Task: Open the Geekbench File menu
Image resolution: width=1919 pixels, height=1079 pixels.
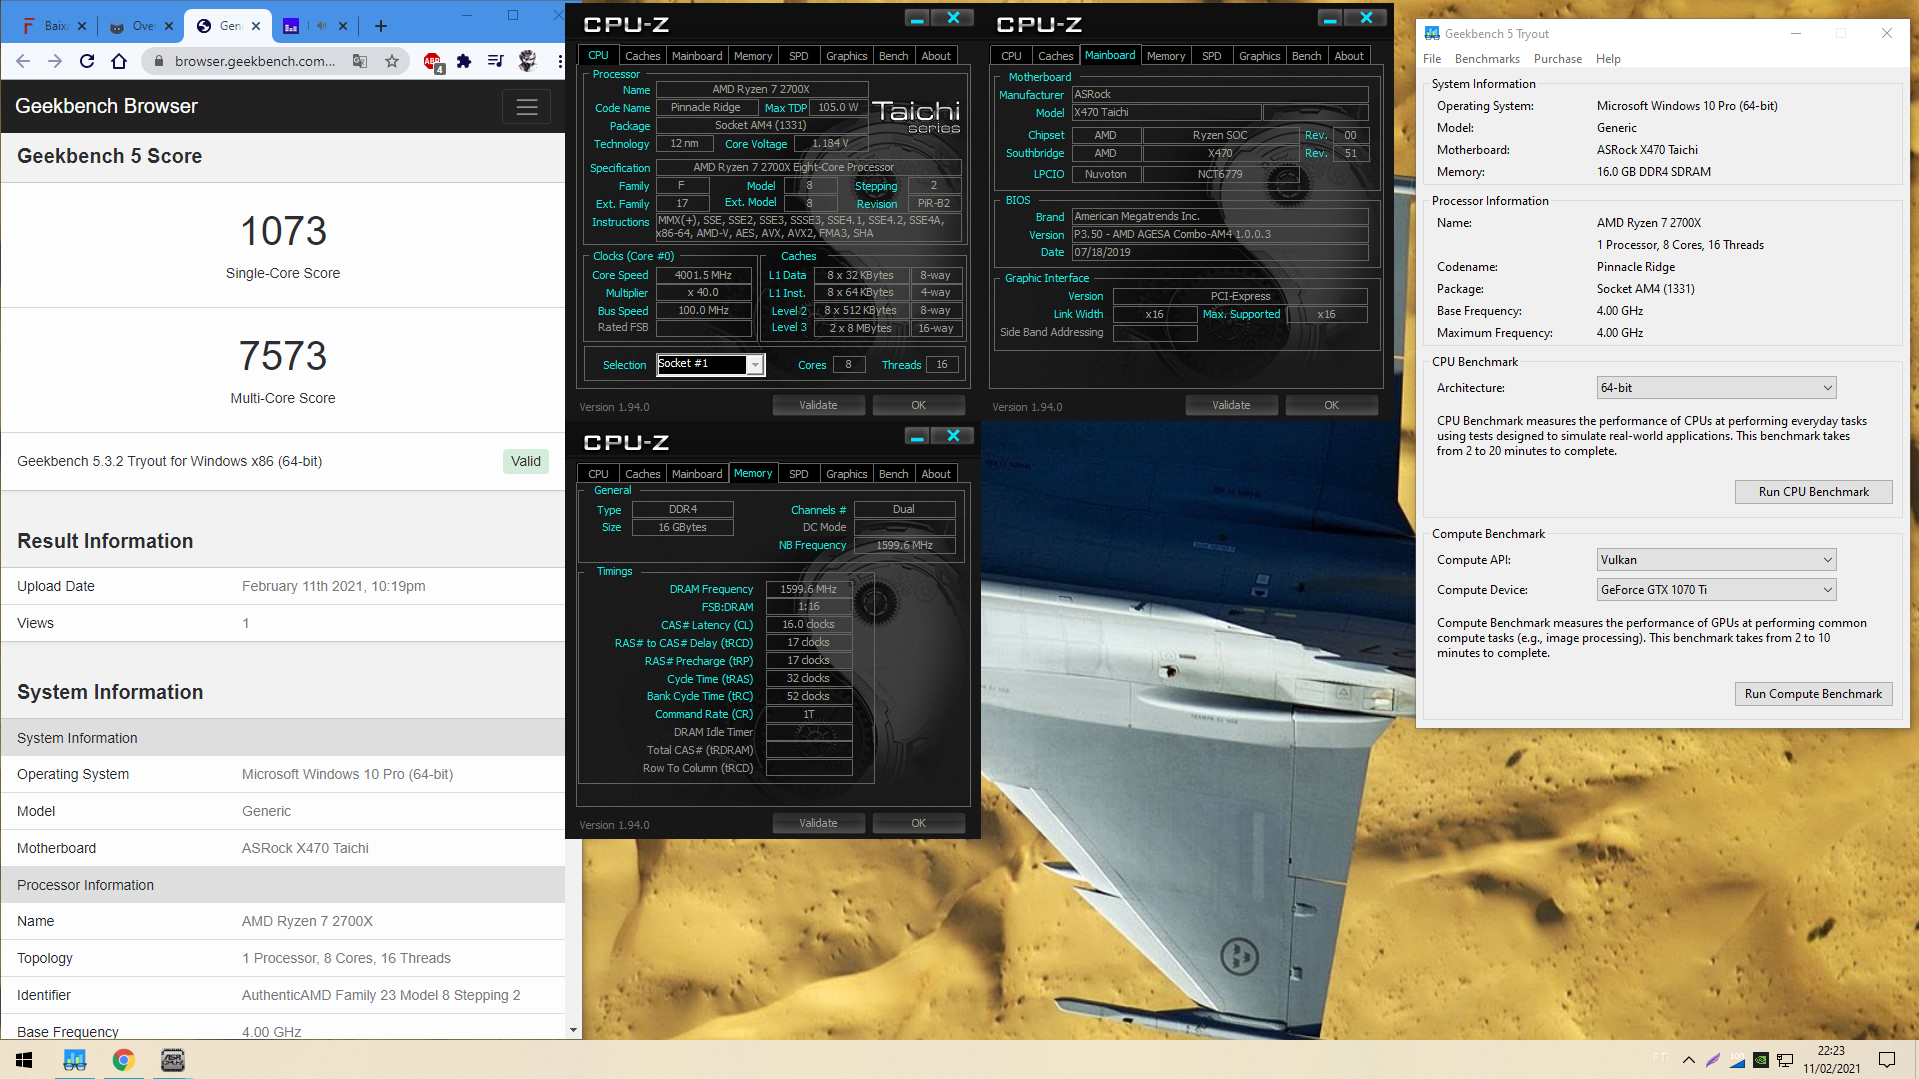Action: click(1432, 59)
